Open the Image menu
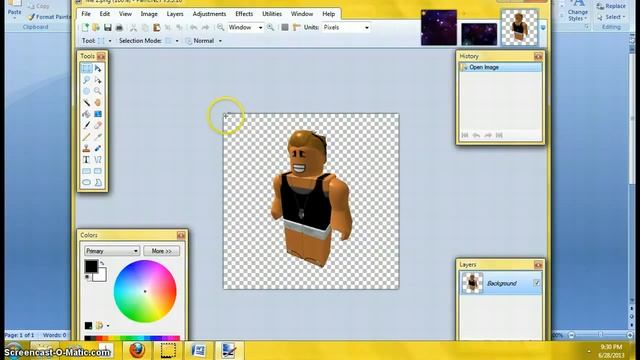 coord(149,14)
